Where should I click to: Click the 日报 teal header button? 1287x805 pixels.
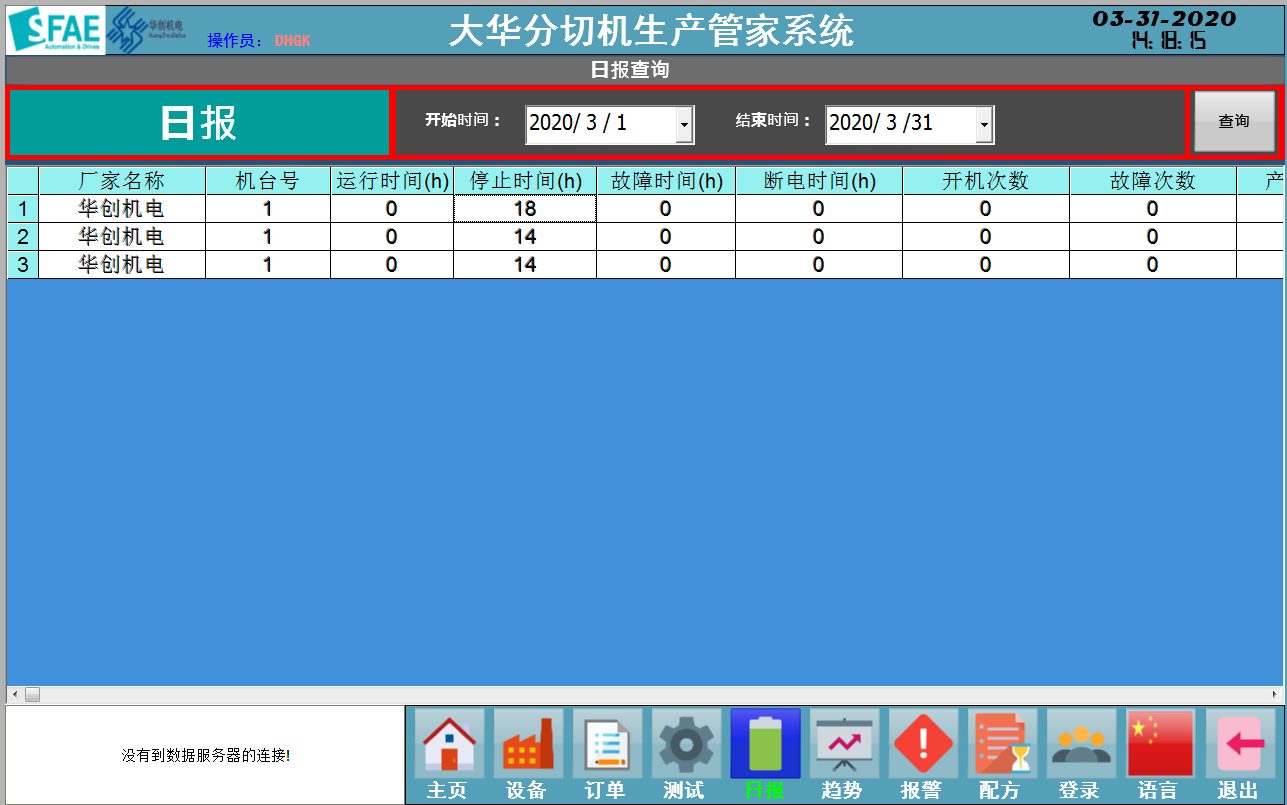pos(199,123)
